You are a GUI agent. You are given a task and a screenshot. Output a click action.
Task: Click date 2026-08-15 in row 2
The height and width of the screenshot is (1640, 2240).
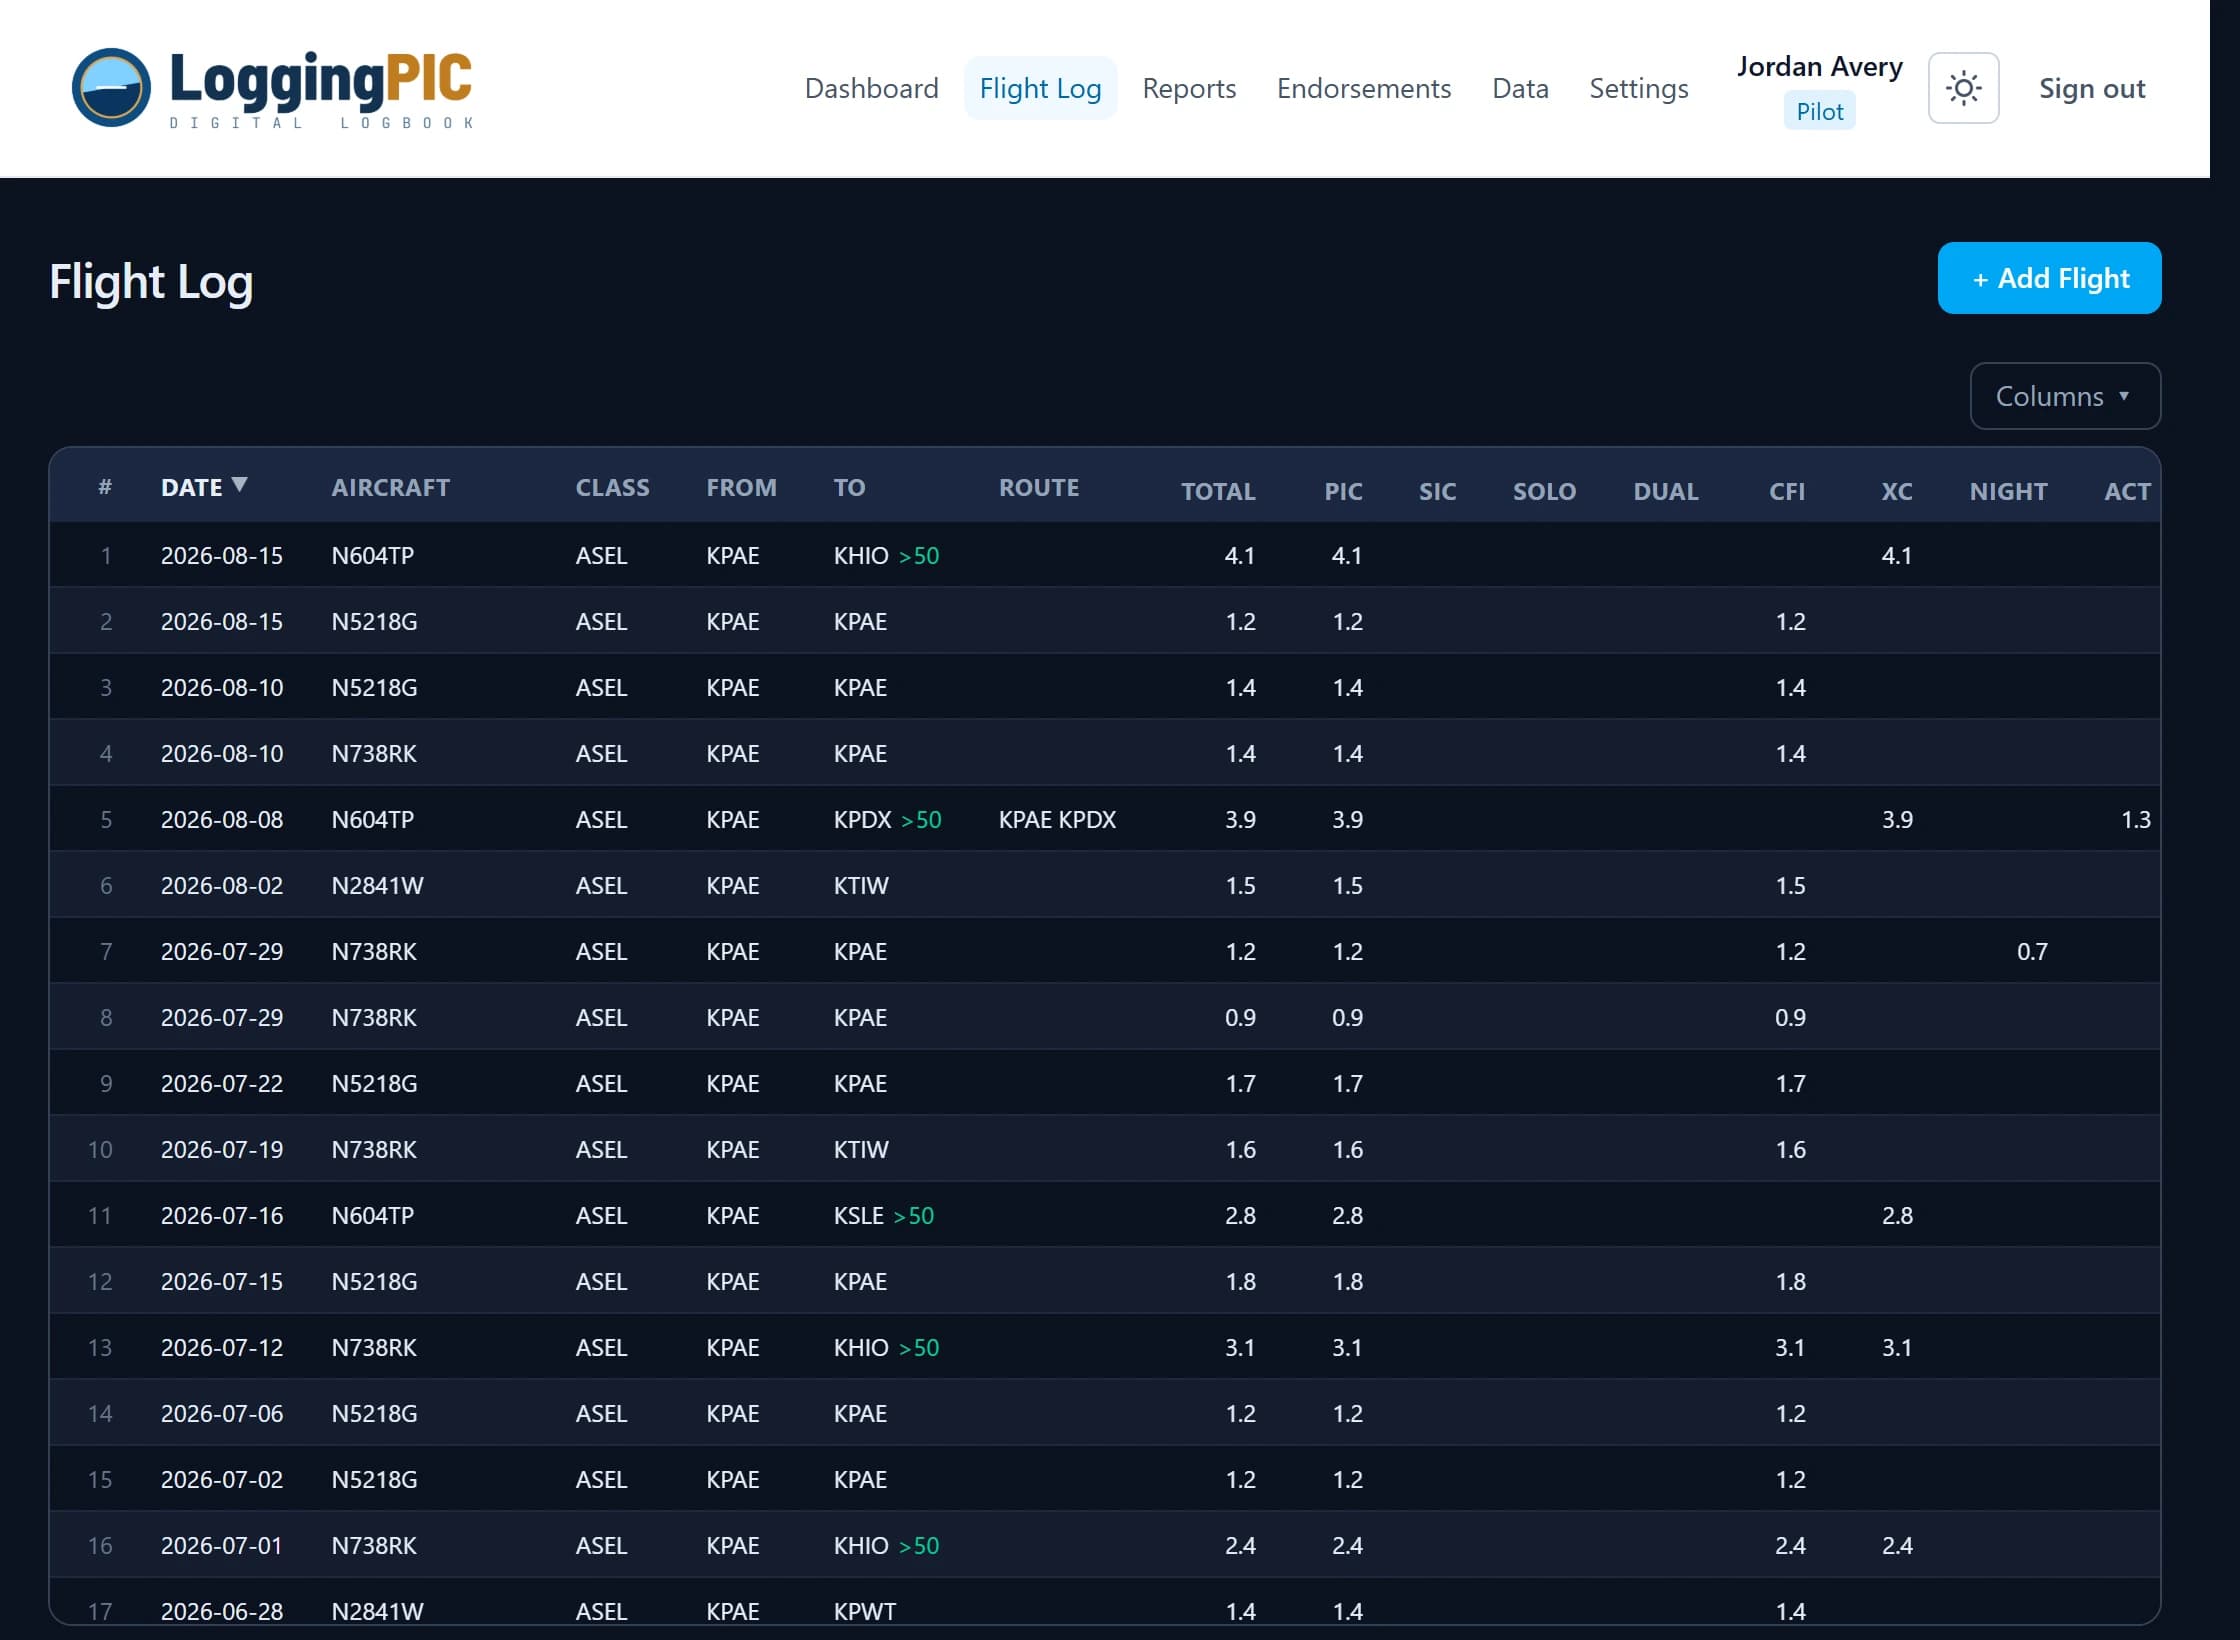tap(222, 621)
